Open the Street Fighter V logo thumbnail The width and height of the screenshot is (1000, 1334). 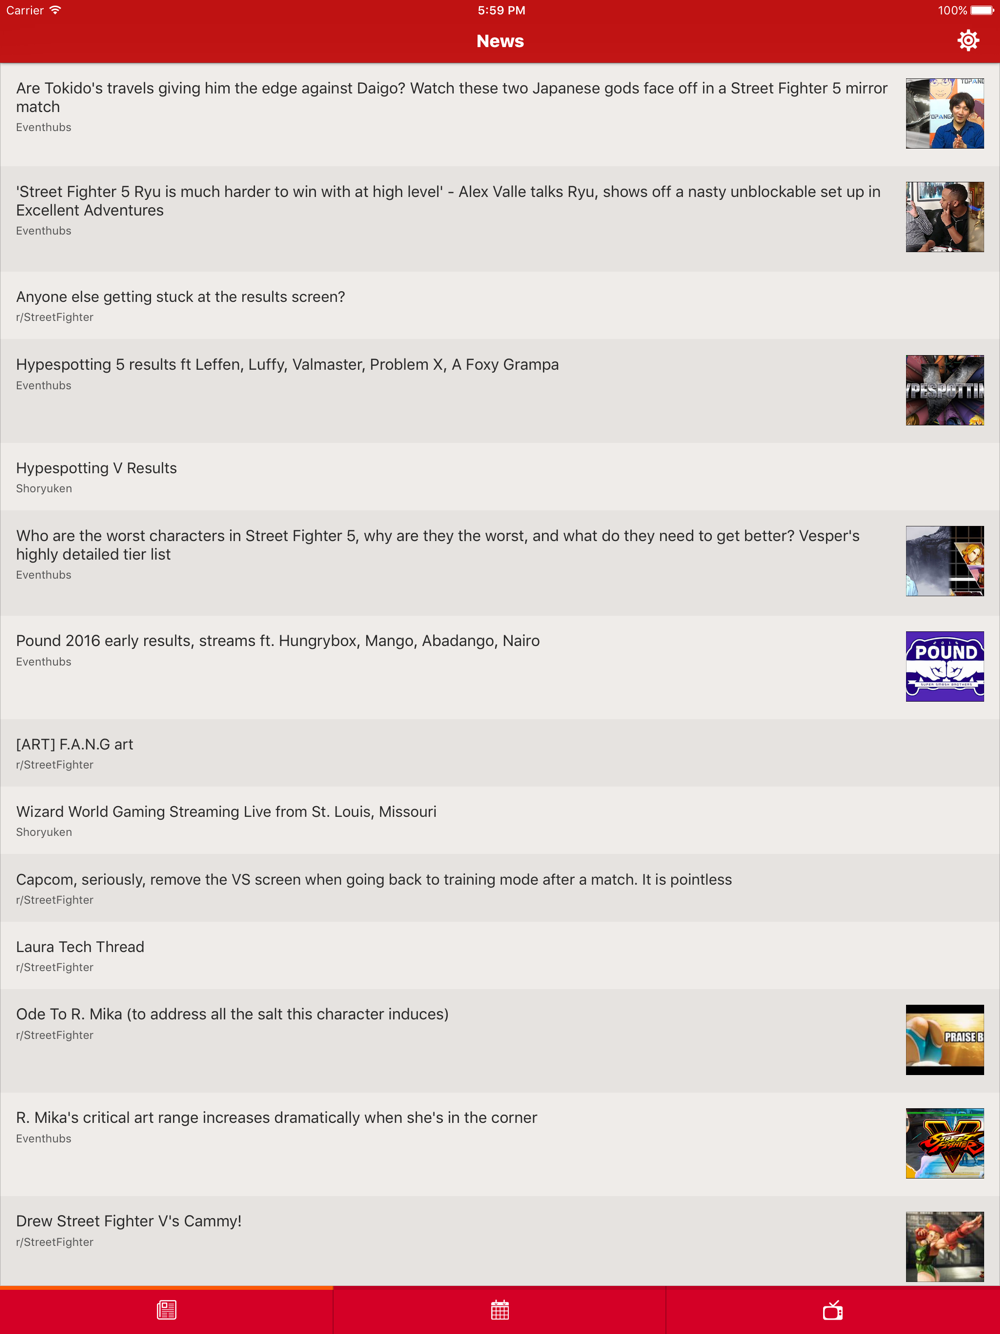pos(945,1143)
